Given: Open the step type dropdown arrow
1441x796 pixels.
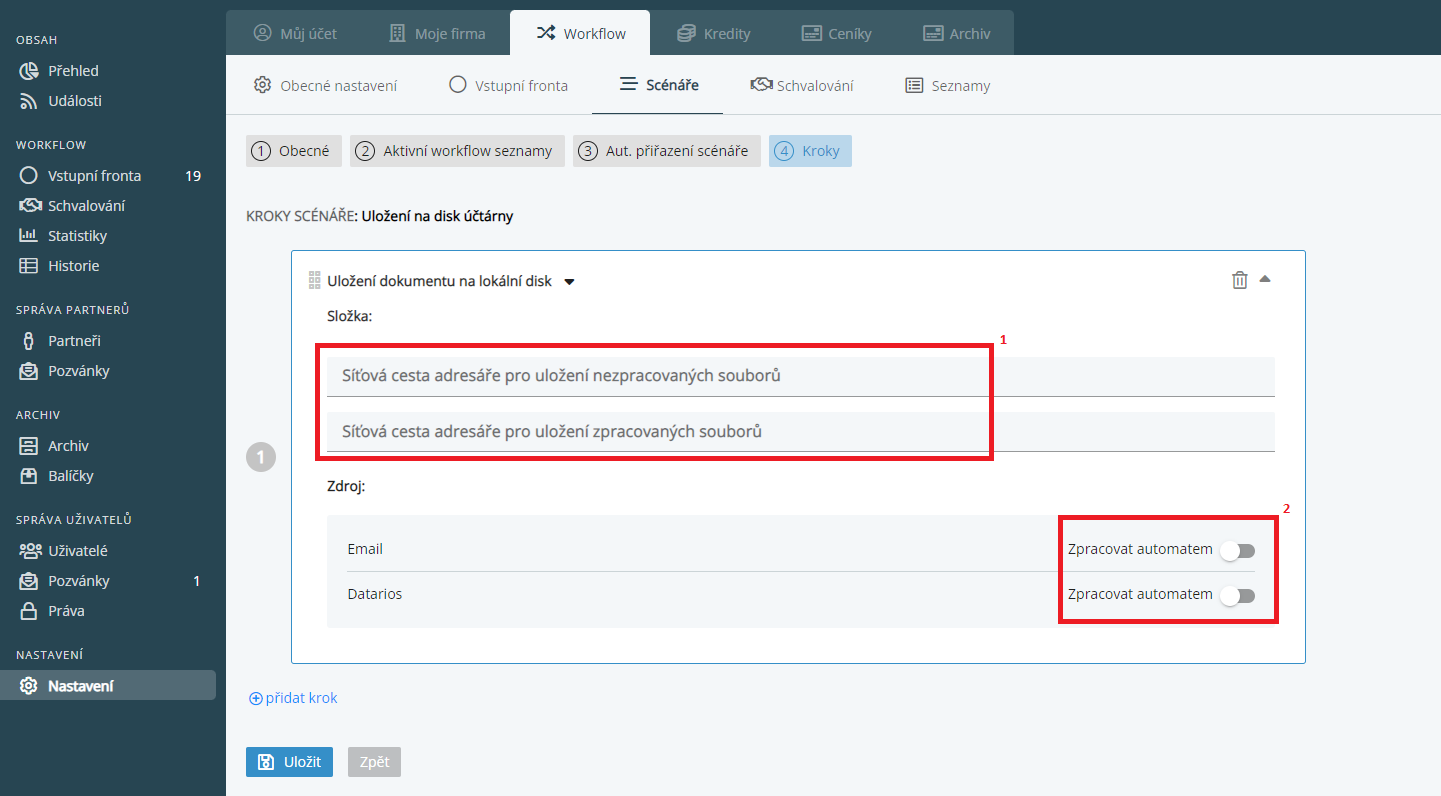Looking at the screenshot, I should 569,282.
